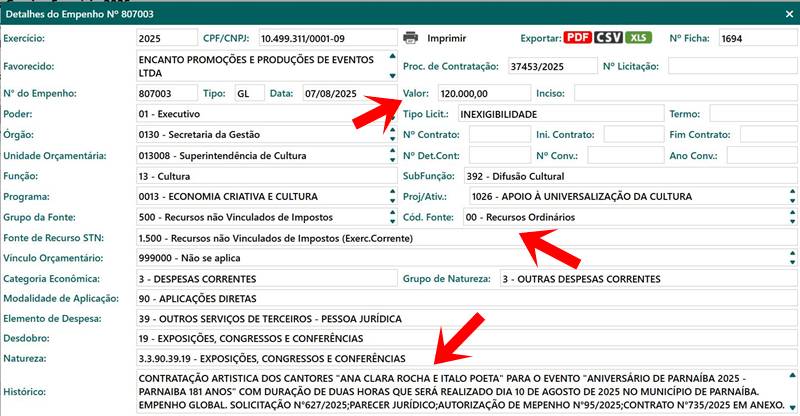
Task: Export the record as XLS
Action: [x=639, y=38]
